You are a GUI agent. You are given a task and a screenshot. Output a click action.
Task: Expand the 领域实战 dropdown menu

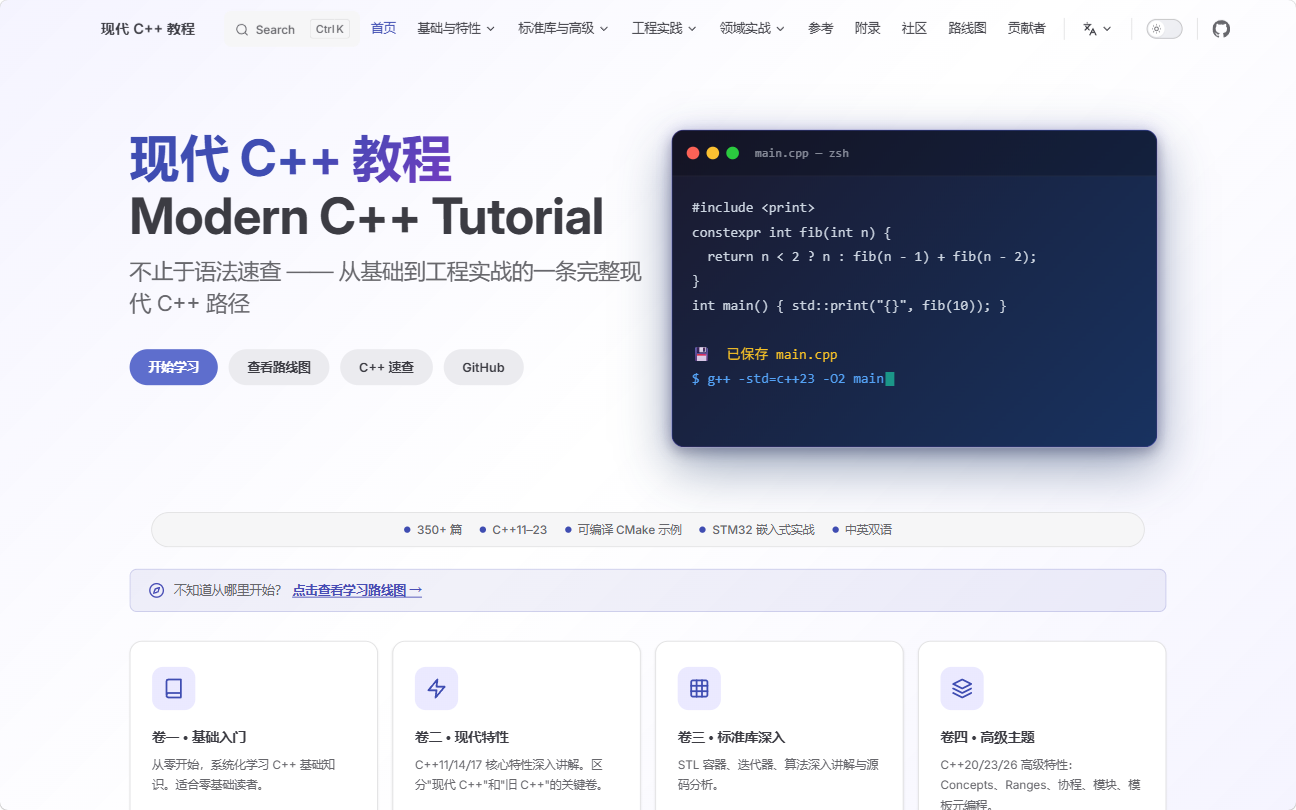752,29
